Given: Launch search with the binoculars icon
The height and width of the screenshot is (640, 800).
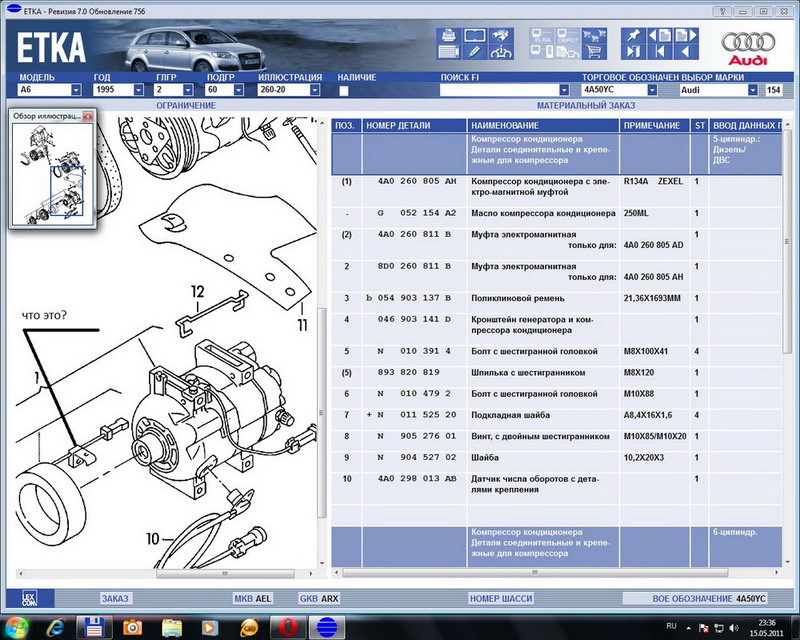Looking at the screenshot, I should pos(501,35).
